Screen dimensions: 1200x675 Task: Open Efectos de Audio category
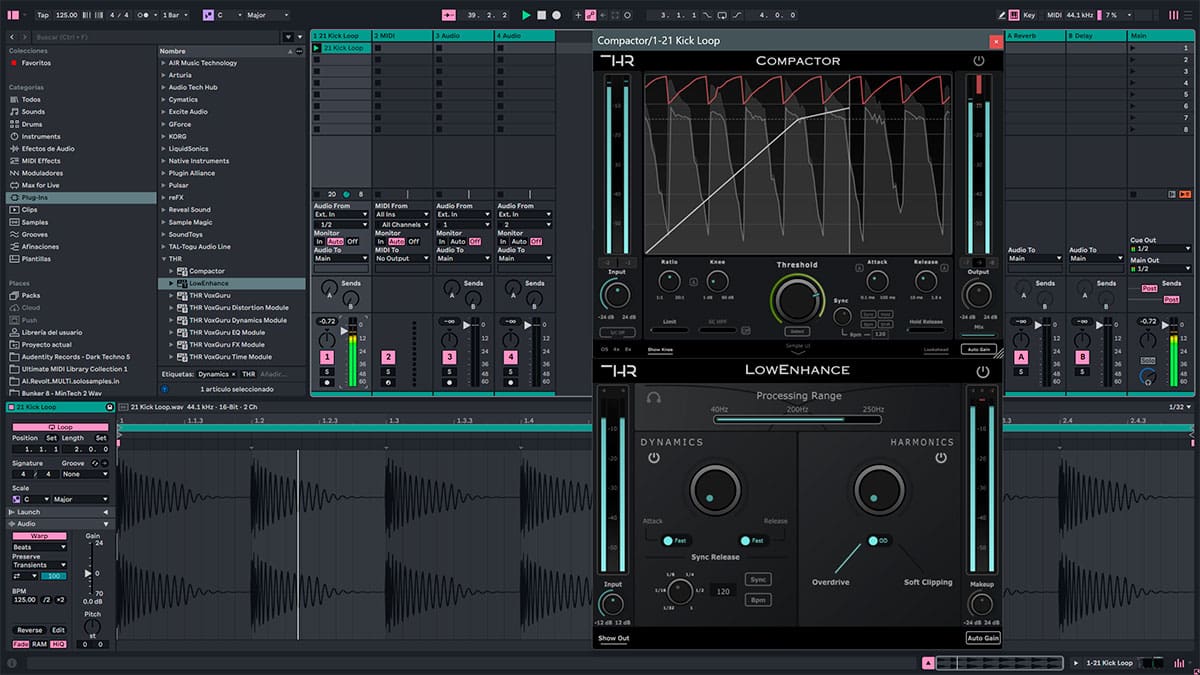tap(48, 149)
